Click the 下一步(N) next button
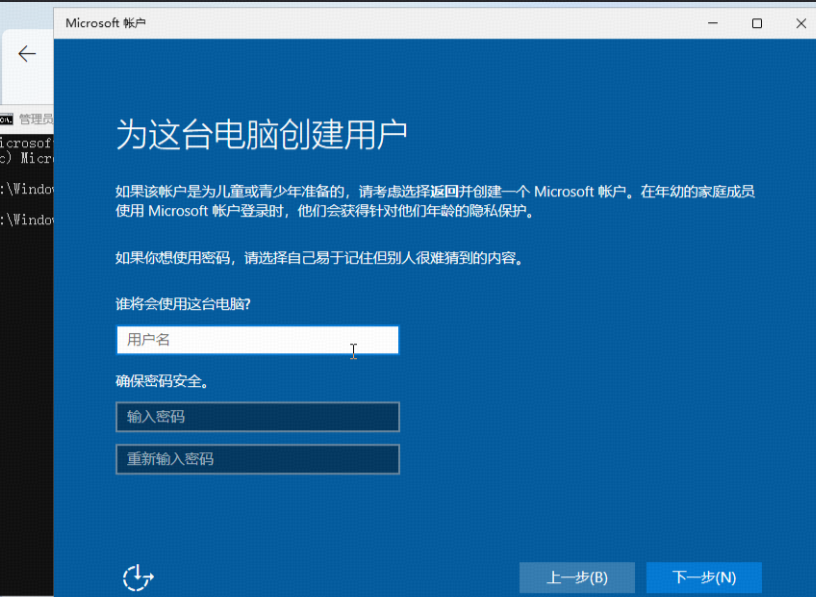816x597 pixels. [704, 577]
